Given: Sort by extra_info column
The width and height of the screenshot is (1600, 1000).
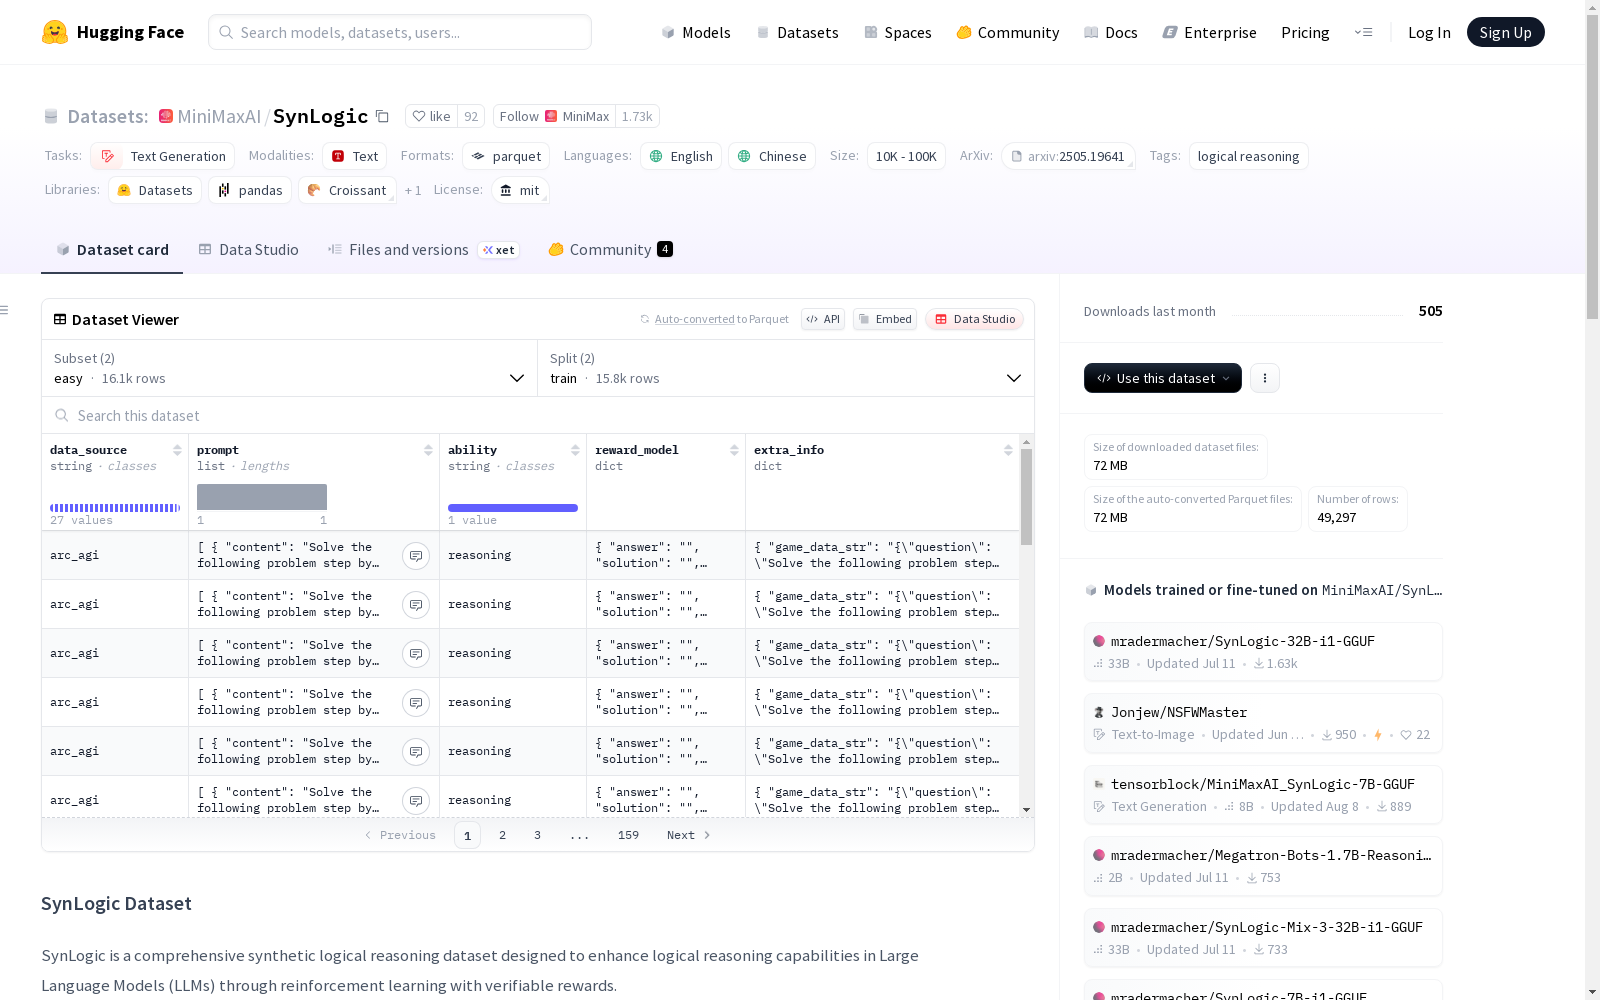Looking at the screenshot, I should point(1008,450).
